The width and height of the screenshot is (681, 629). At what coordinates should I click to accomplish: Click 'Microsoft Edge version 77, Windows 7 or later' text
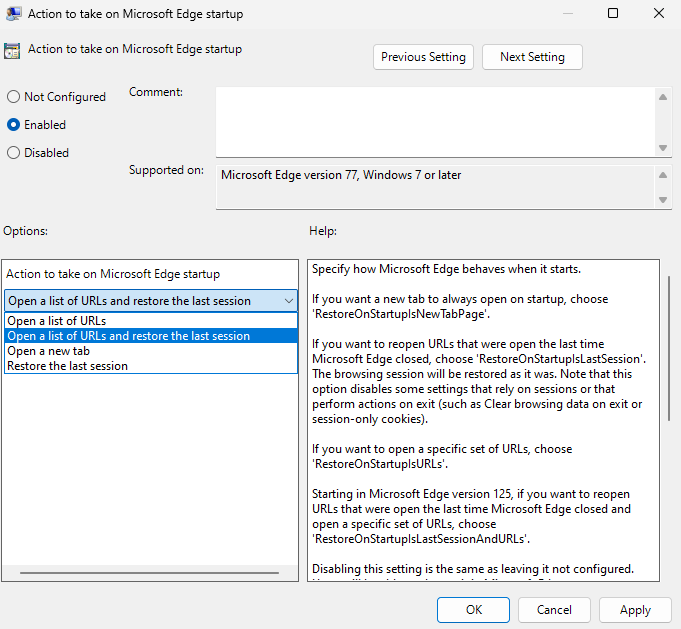click(341, 175)
